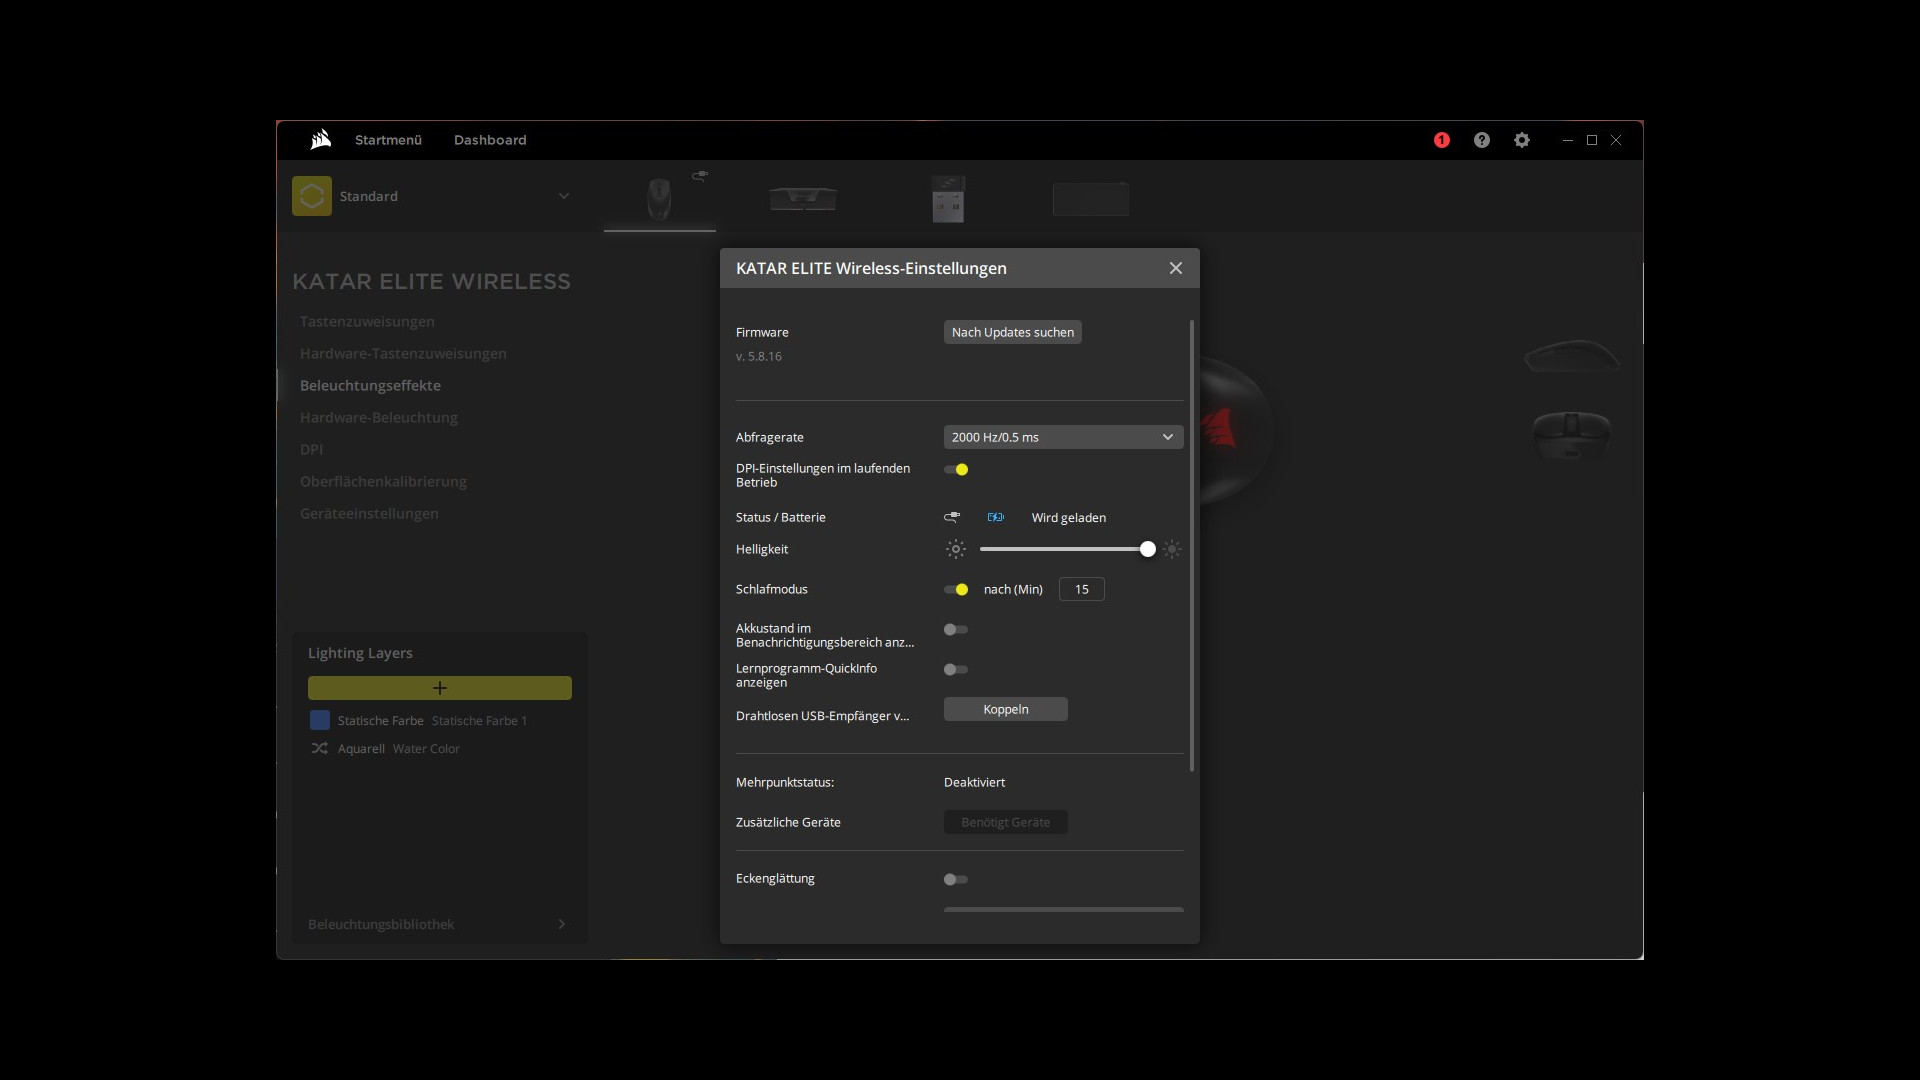Viewport: 1920px width, 1080px height.
Task: Open the help question mark icon
Action: pyautogui.click(x=1481, y=140)
